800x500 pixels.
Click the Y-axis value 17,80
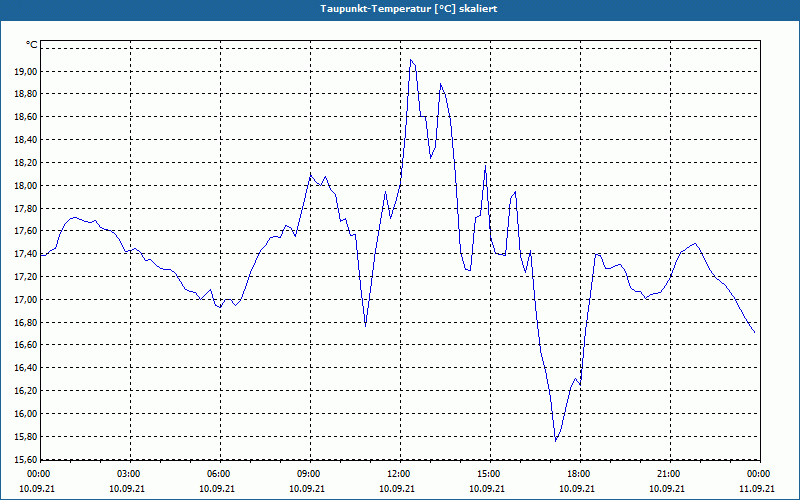pyautogui.click(x=27, y=208)
